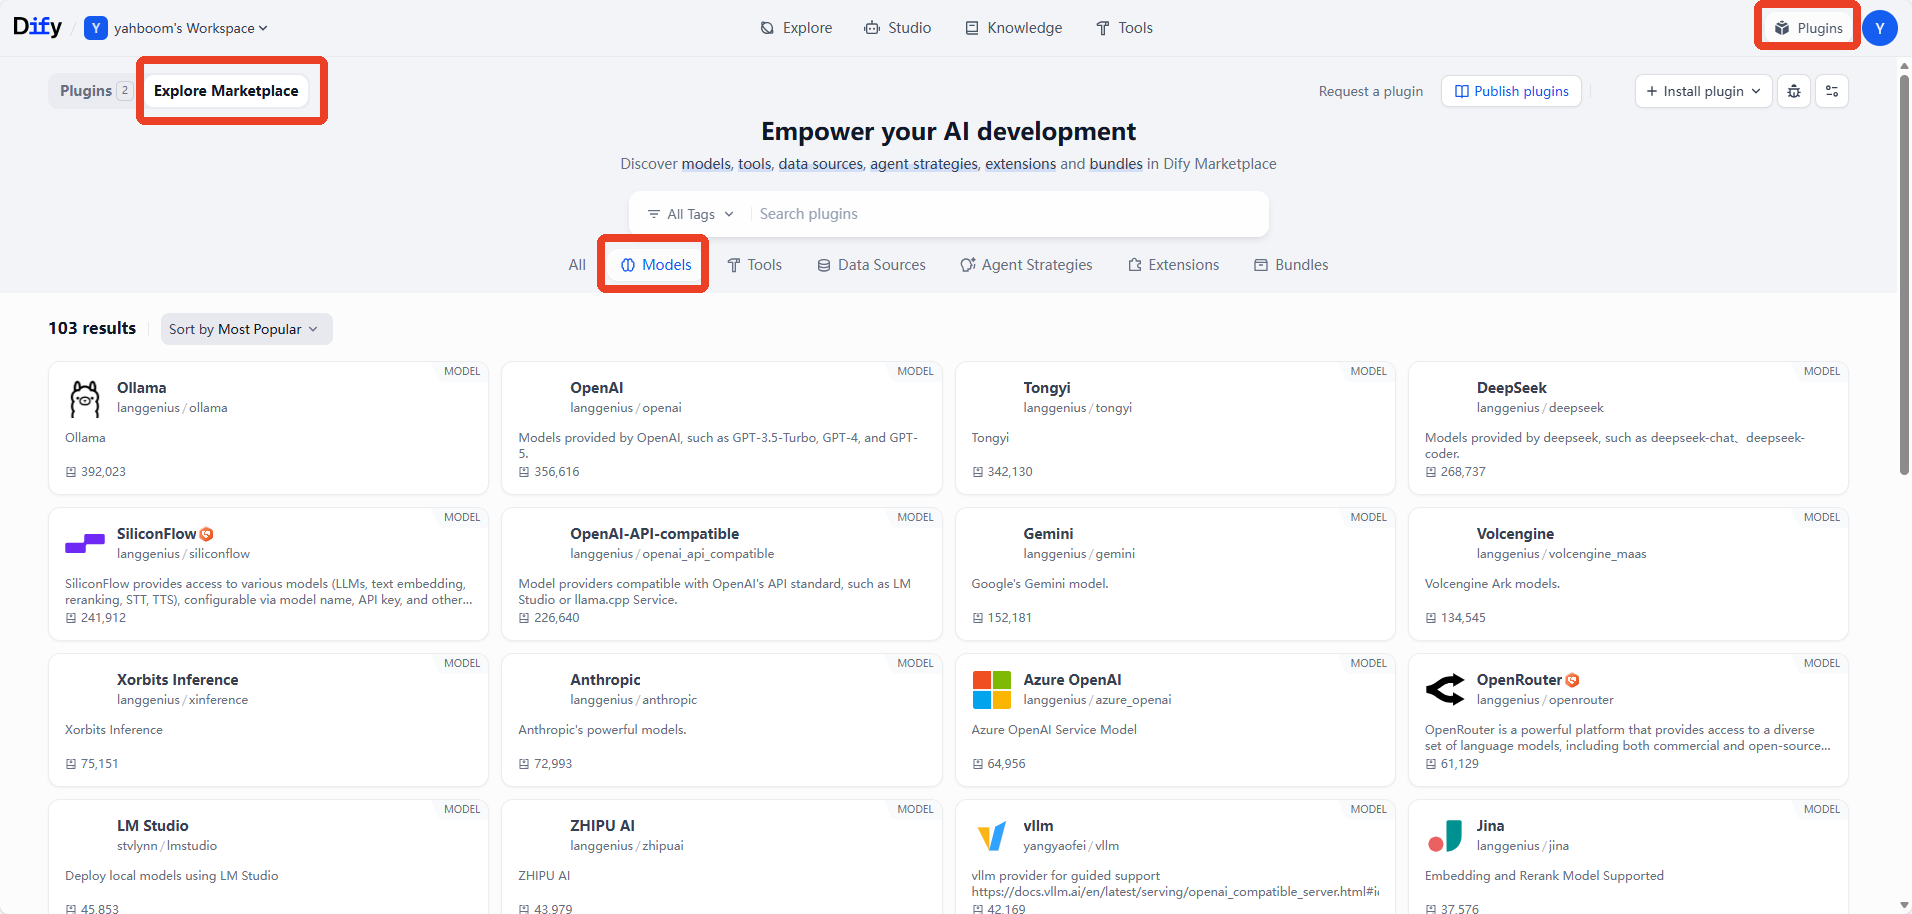Open the DeepSeek plugin card title
The image size is (1912, 914).
(x=1511, y=388)
